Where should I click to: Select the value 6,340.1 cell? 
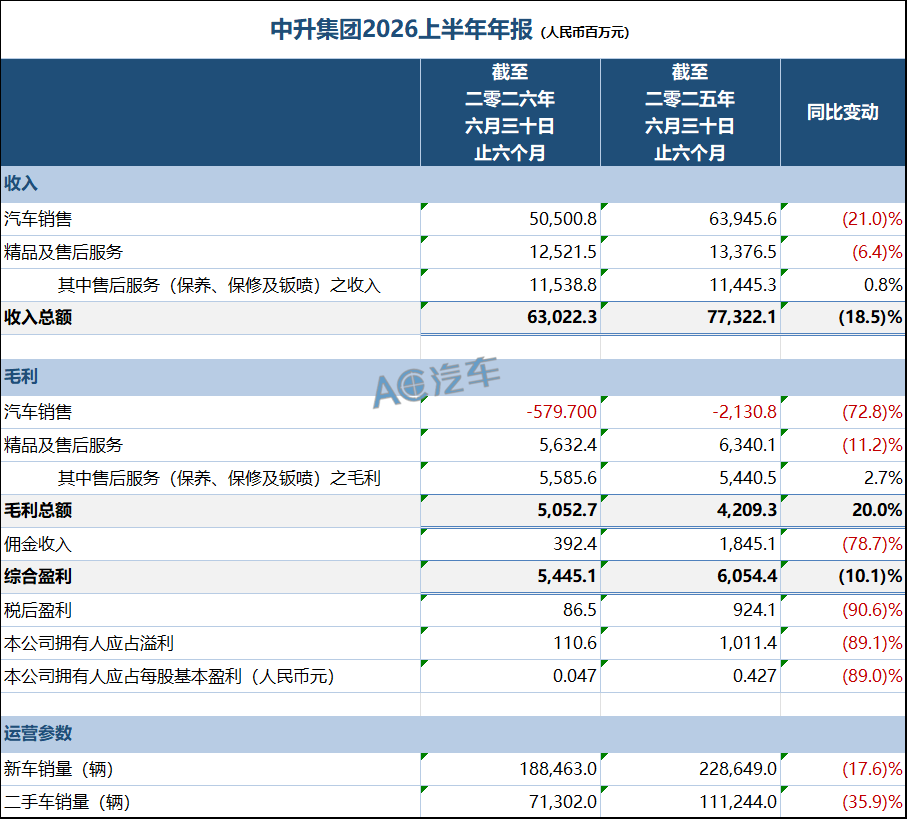coord(690,445)
